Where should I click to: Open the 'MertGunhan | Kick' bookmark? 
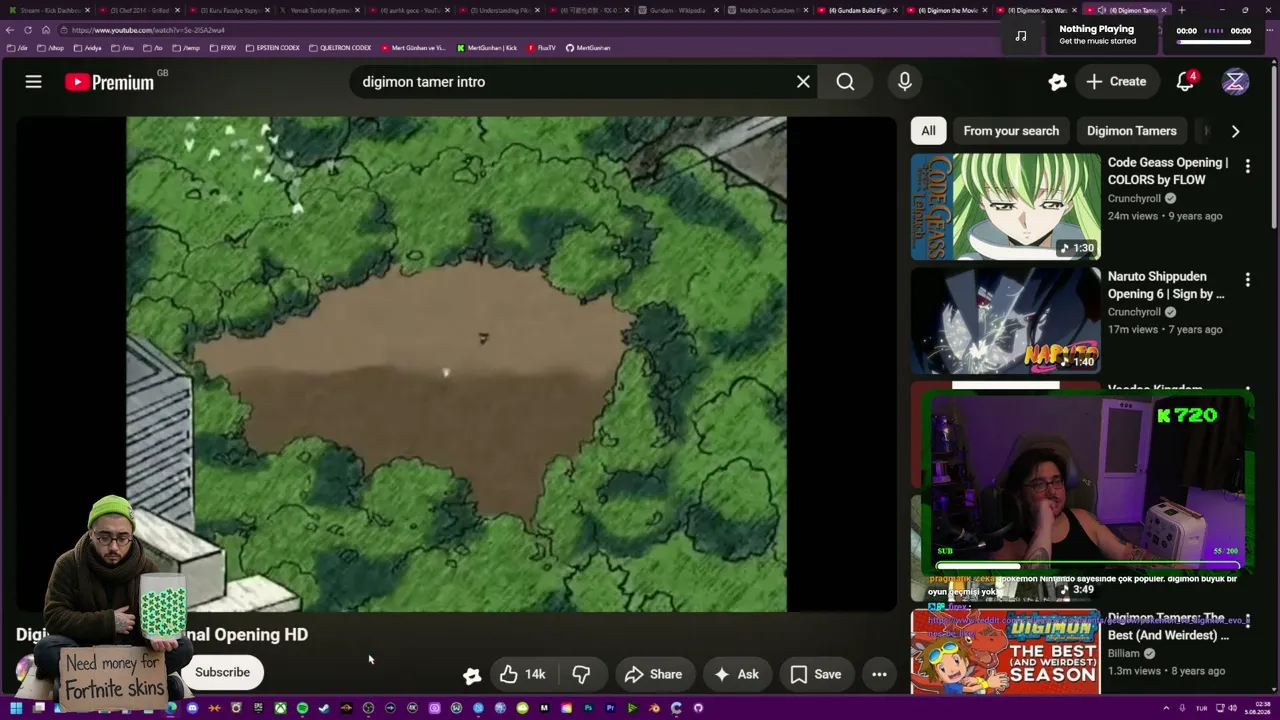pyautogui.click(x=487, y=48)
